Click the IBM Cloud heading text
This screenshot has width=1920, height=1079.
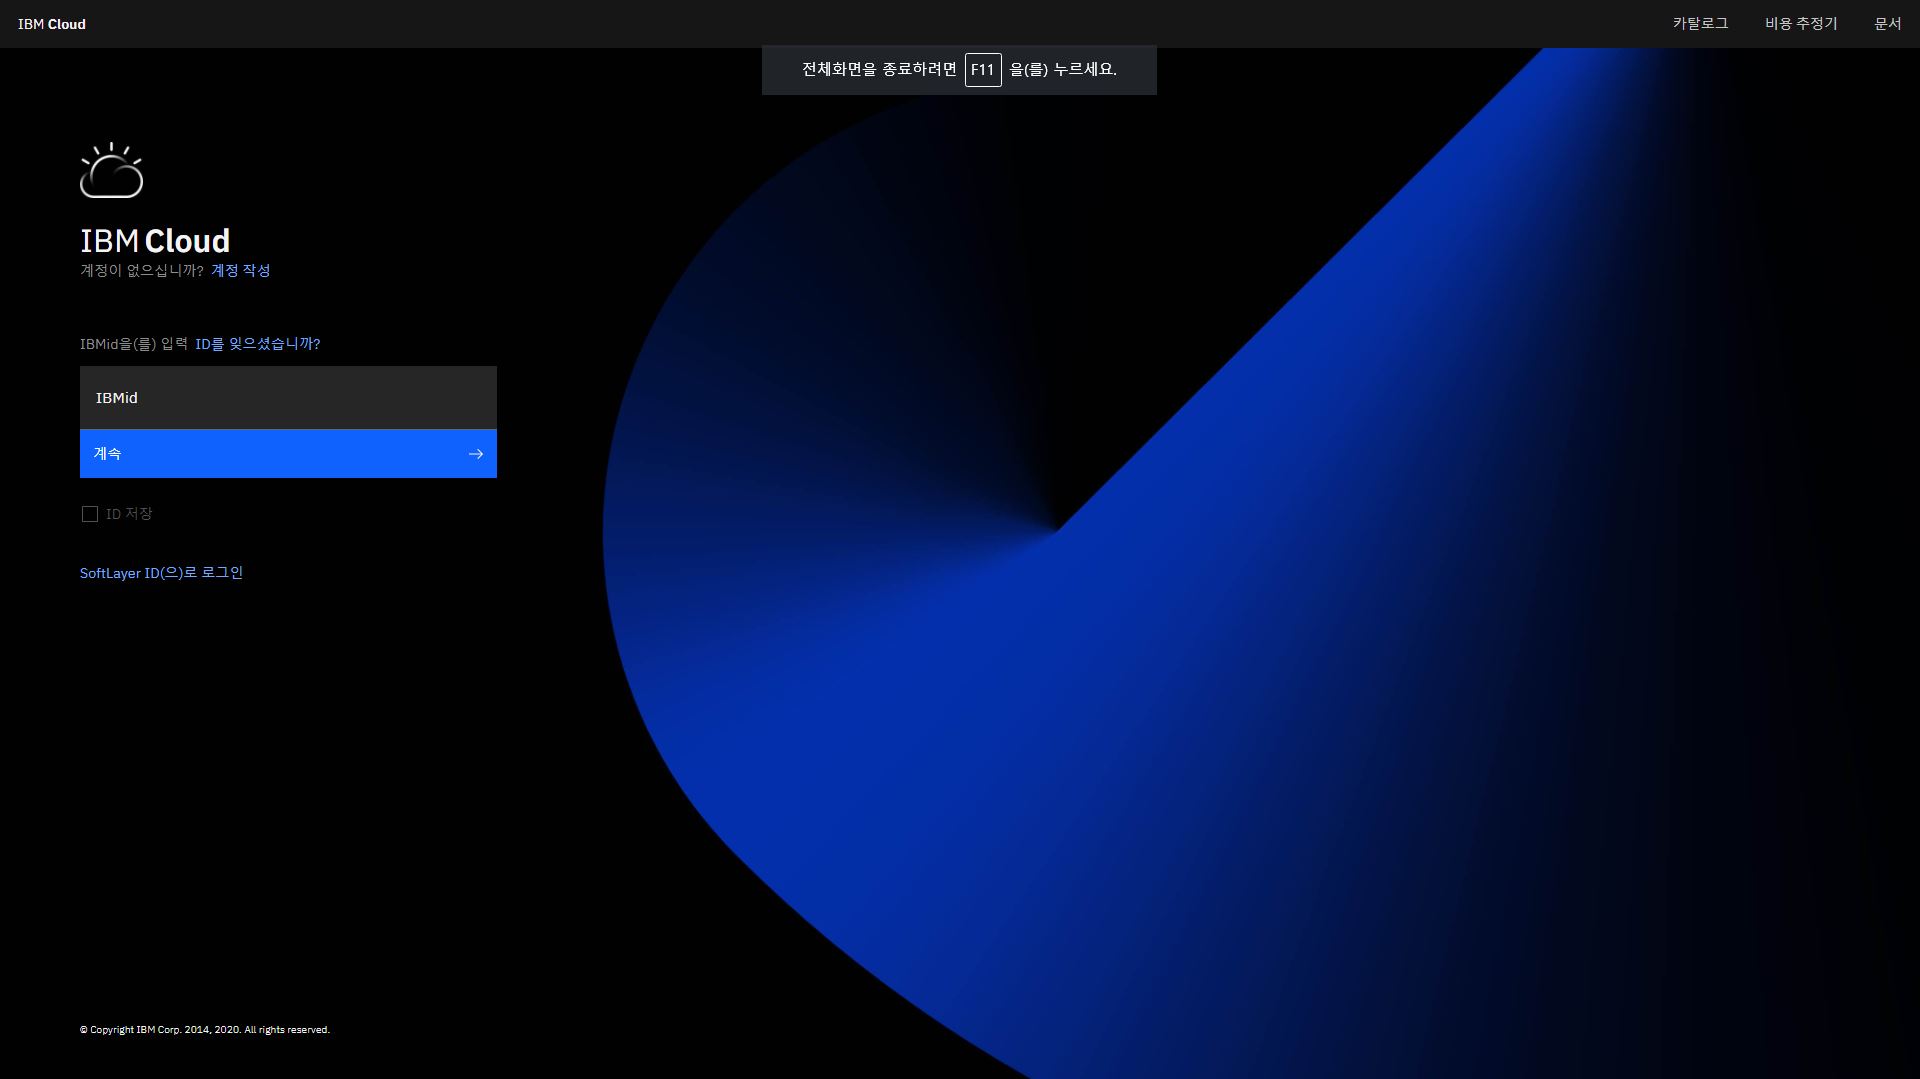[x=155, y=241]
